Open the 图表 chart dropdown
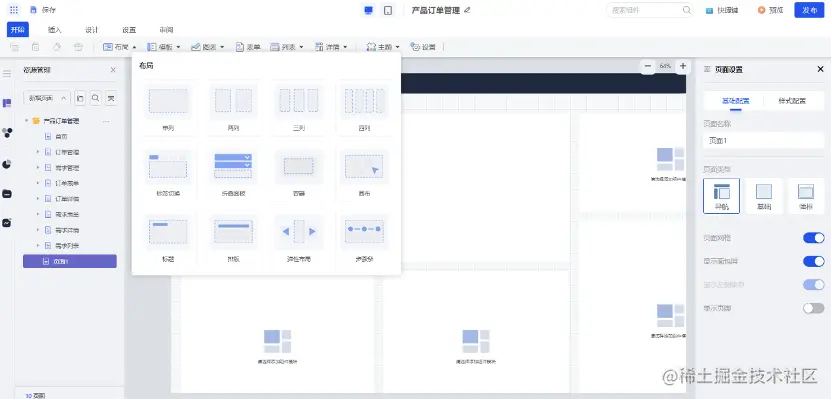Screen dimensions: 832x400 pos(207,47)
